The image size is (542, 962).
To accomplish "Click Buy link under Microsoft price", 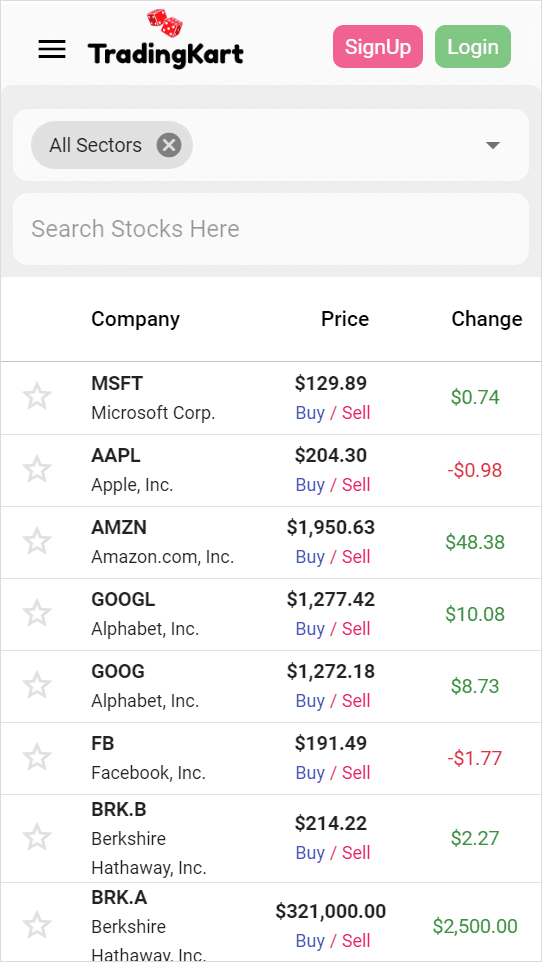I will (310, 413).
